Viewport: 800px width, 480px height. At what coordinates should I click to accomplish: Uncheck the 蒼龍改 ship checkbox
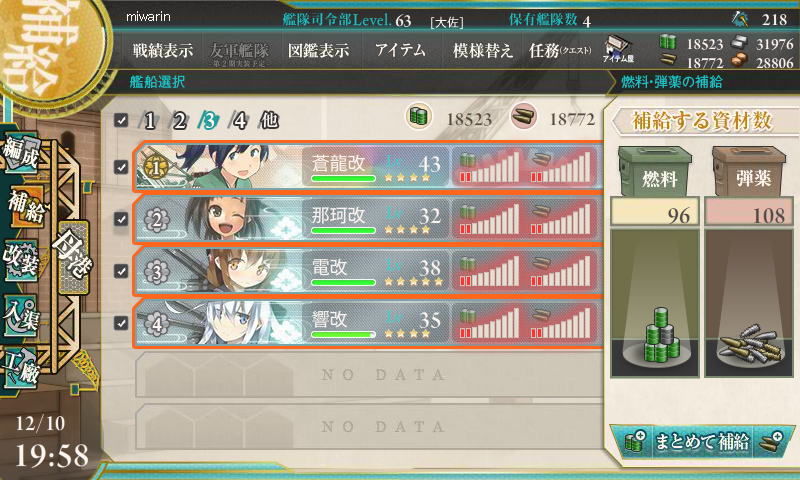(x=121, y=167)
